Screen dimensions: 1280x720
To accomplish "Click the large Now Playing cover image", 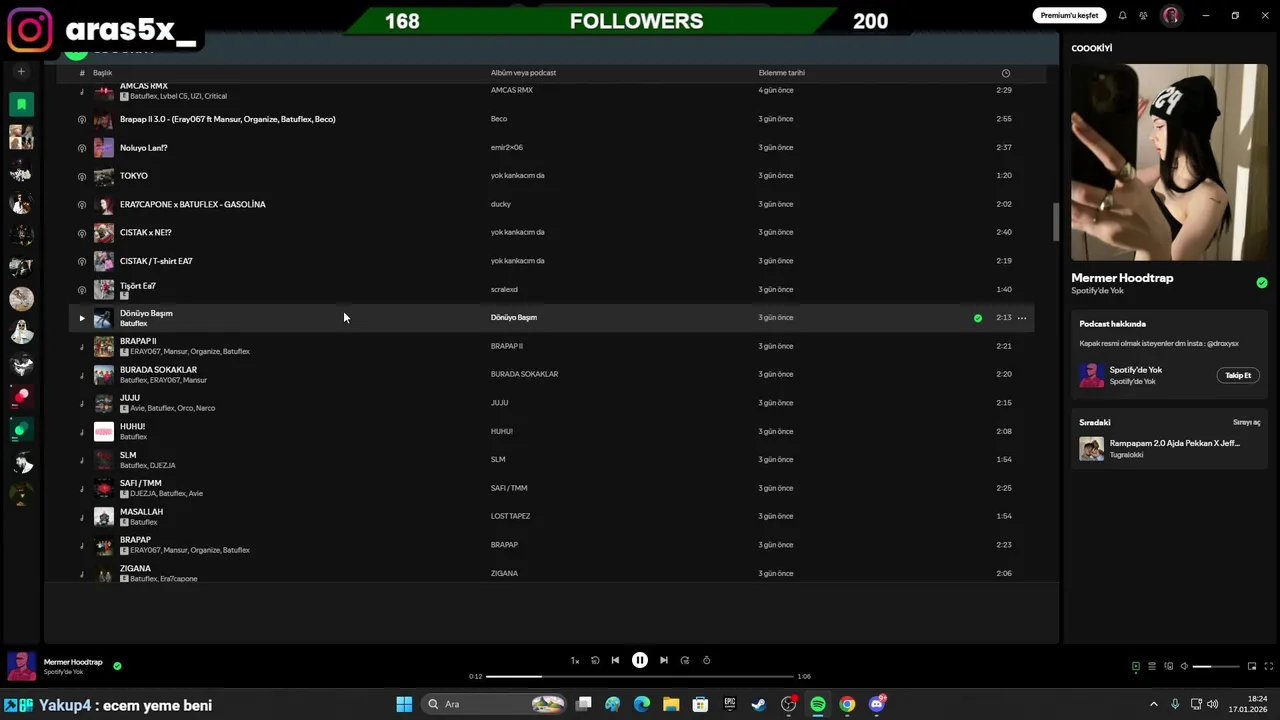I will pos(1169,162).
